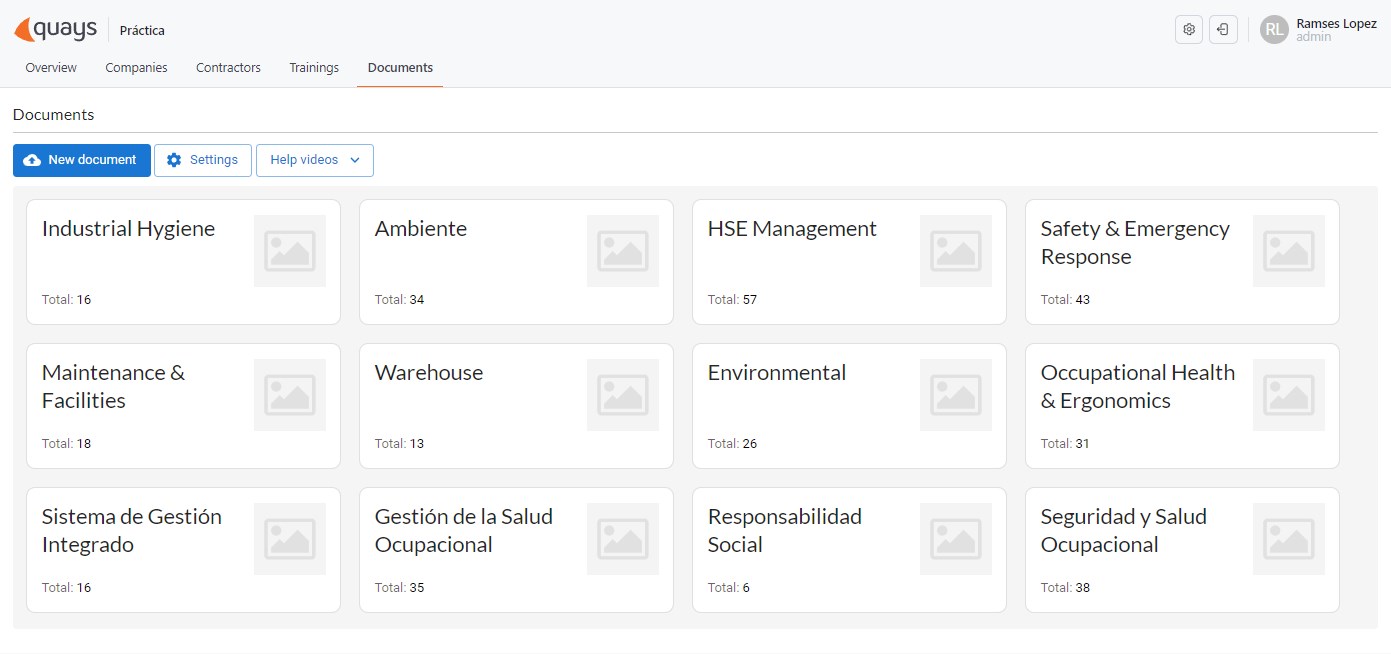The width and height of the screenshot is (1391, 654).
Task: Open the Warehouse document category card
Action: tap(516, 405)
